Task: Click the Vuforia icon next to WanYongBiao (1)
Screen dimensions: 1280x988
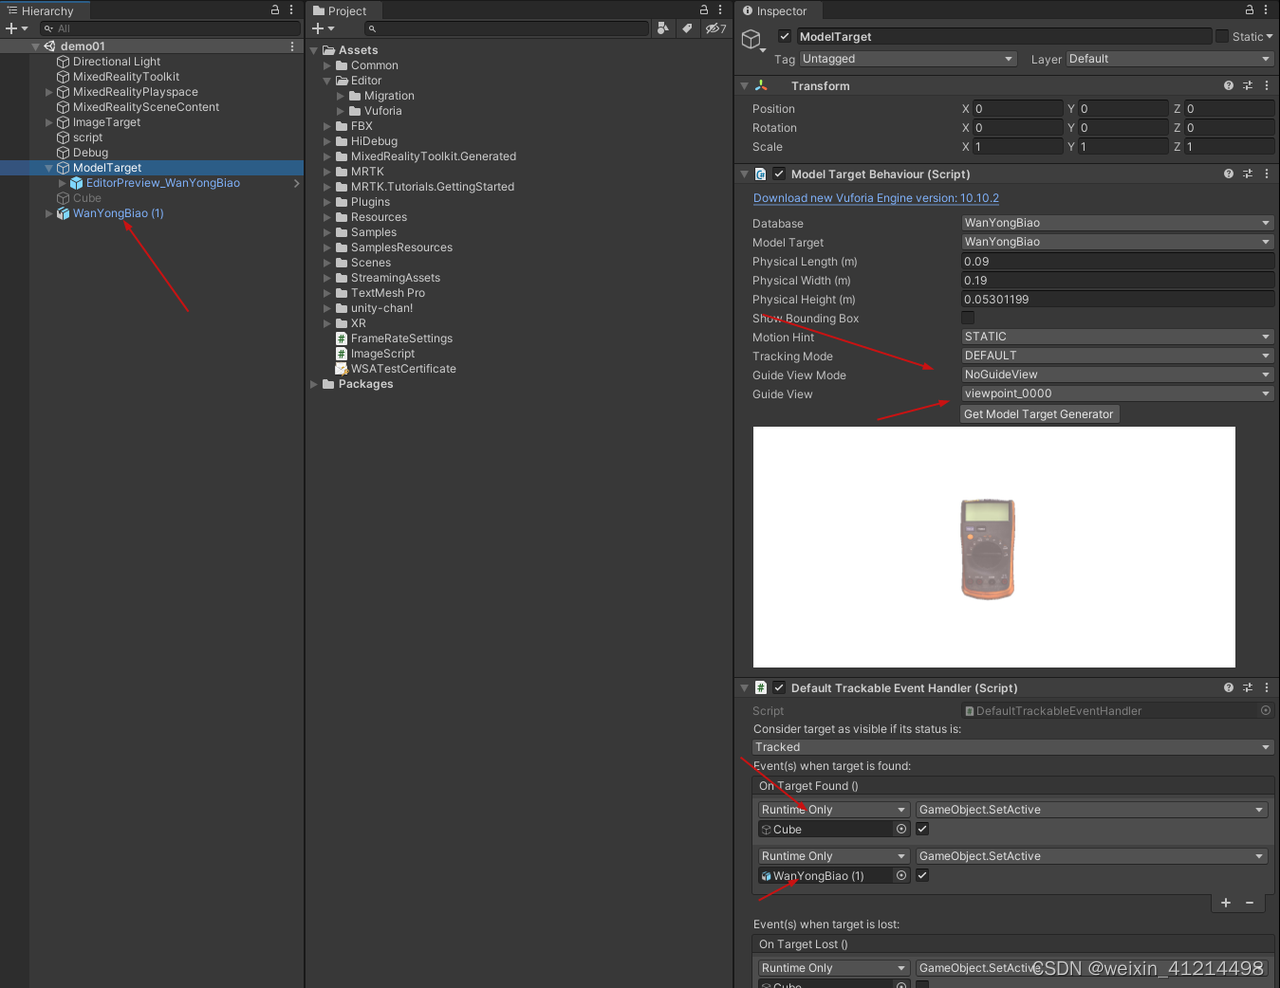Action: tap(63, 213)
